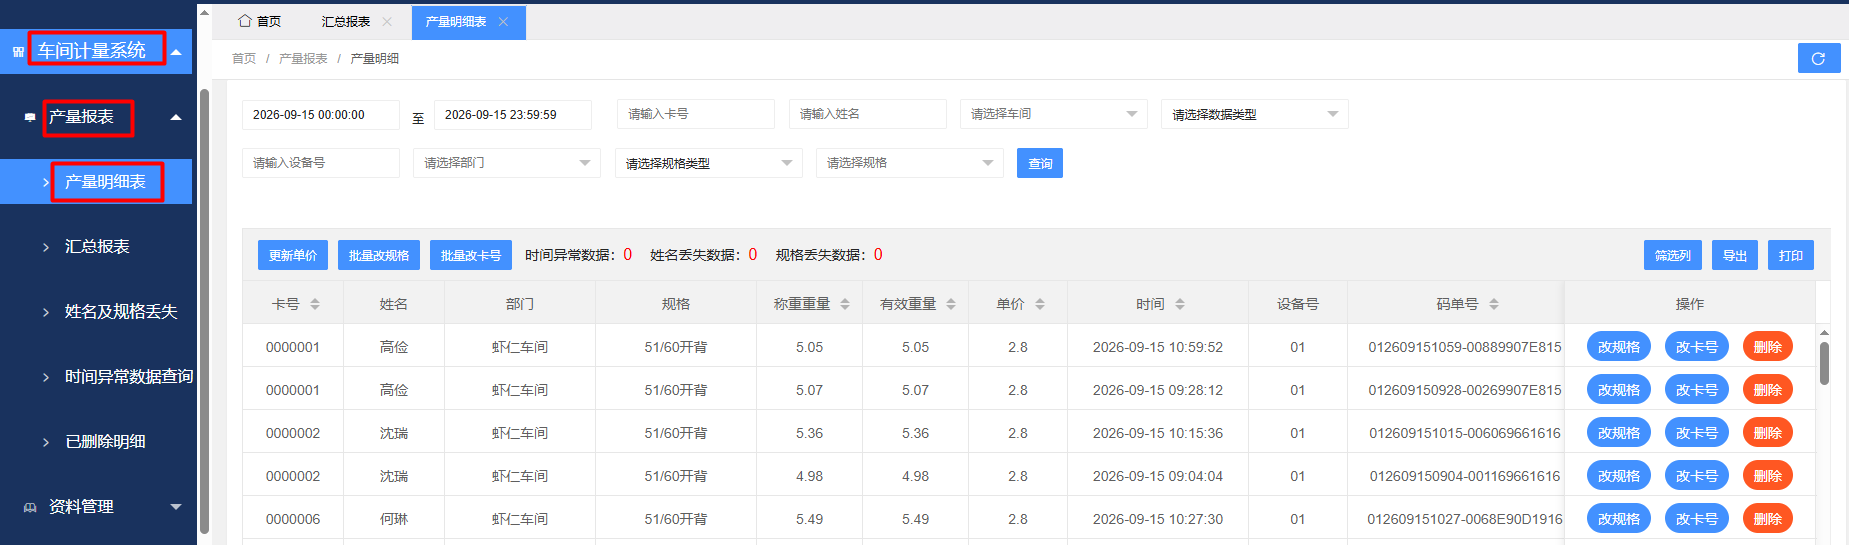Sort by 有效重量 column arrows
Viewport: 1849px width, 545px height.
tap(951, 304)
